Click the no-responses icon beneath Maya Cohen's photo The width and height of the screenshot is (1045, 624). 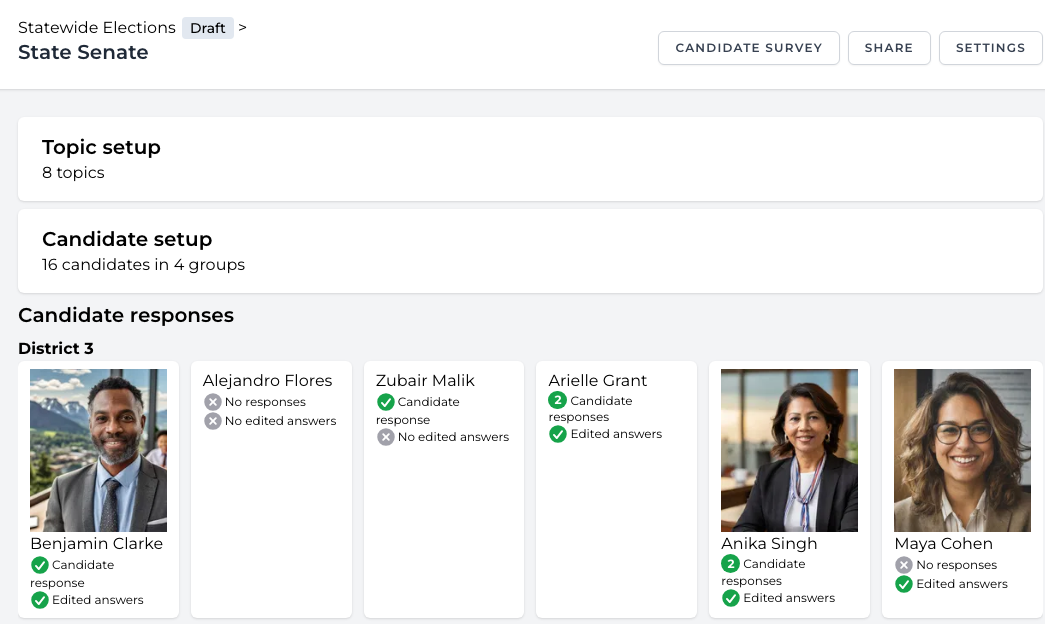point(903,565)
